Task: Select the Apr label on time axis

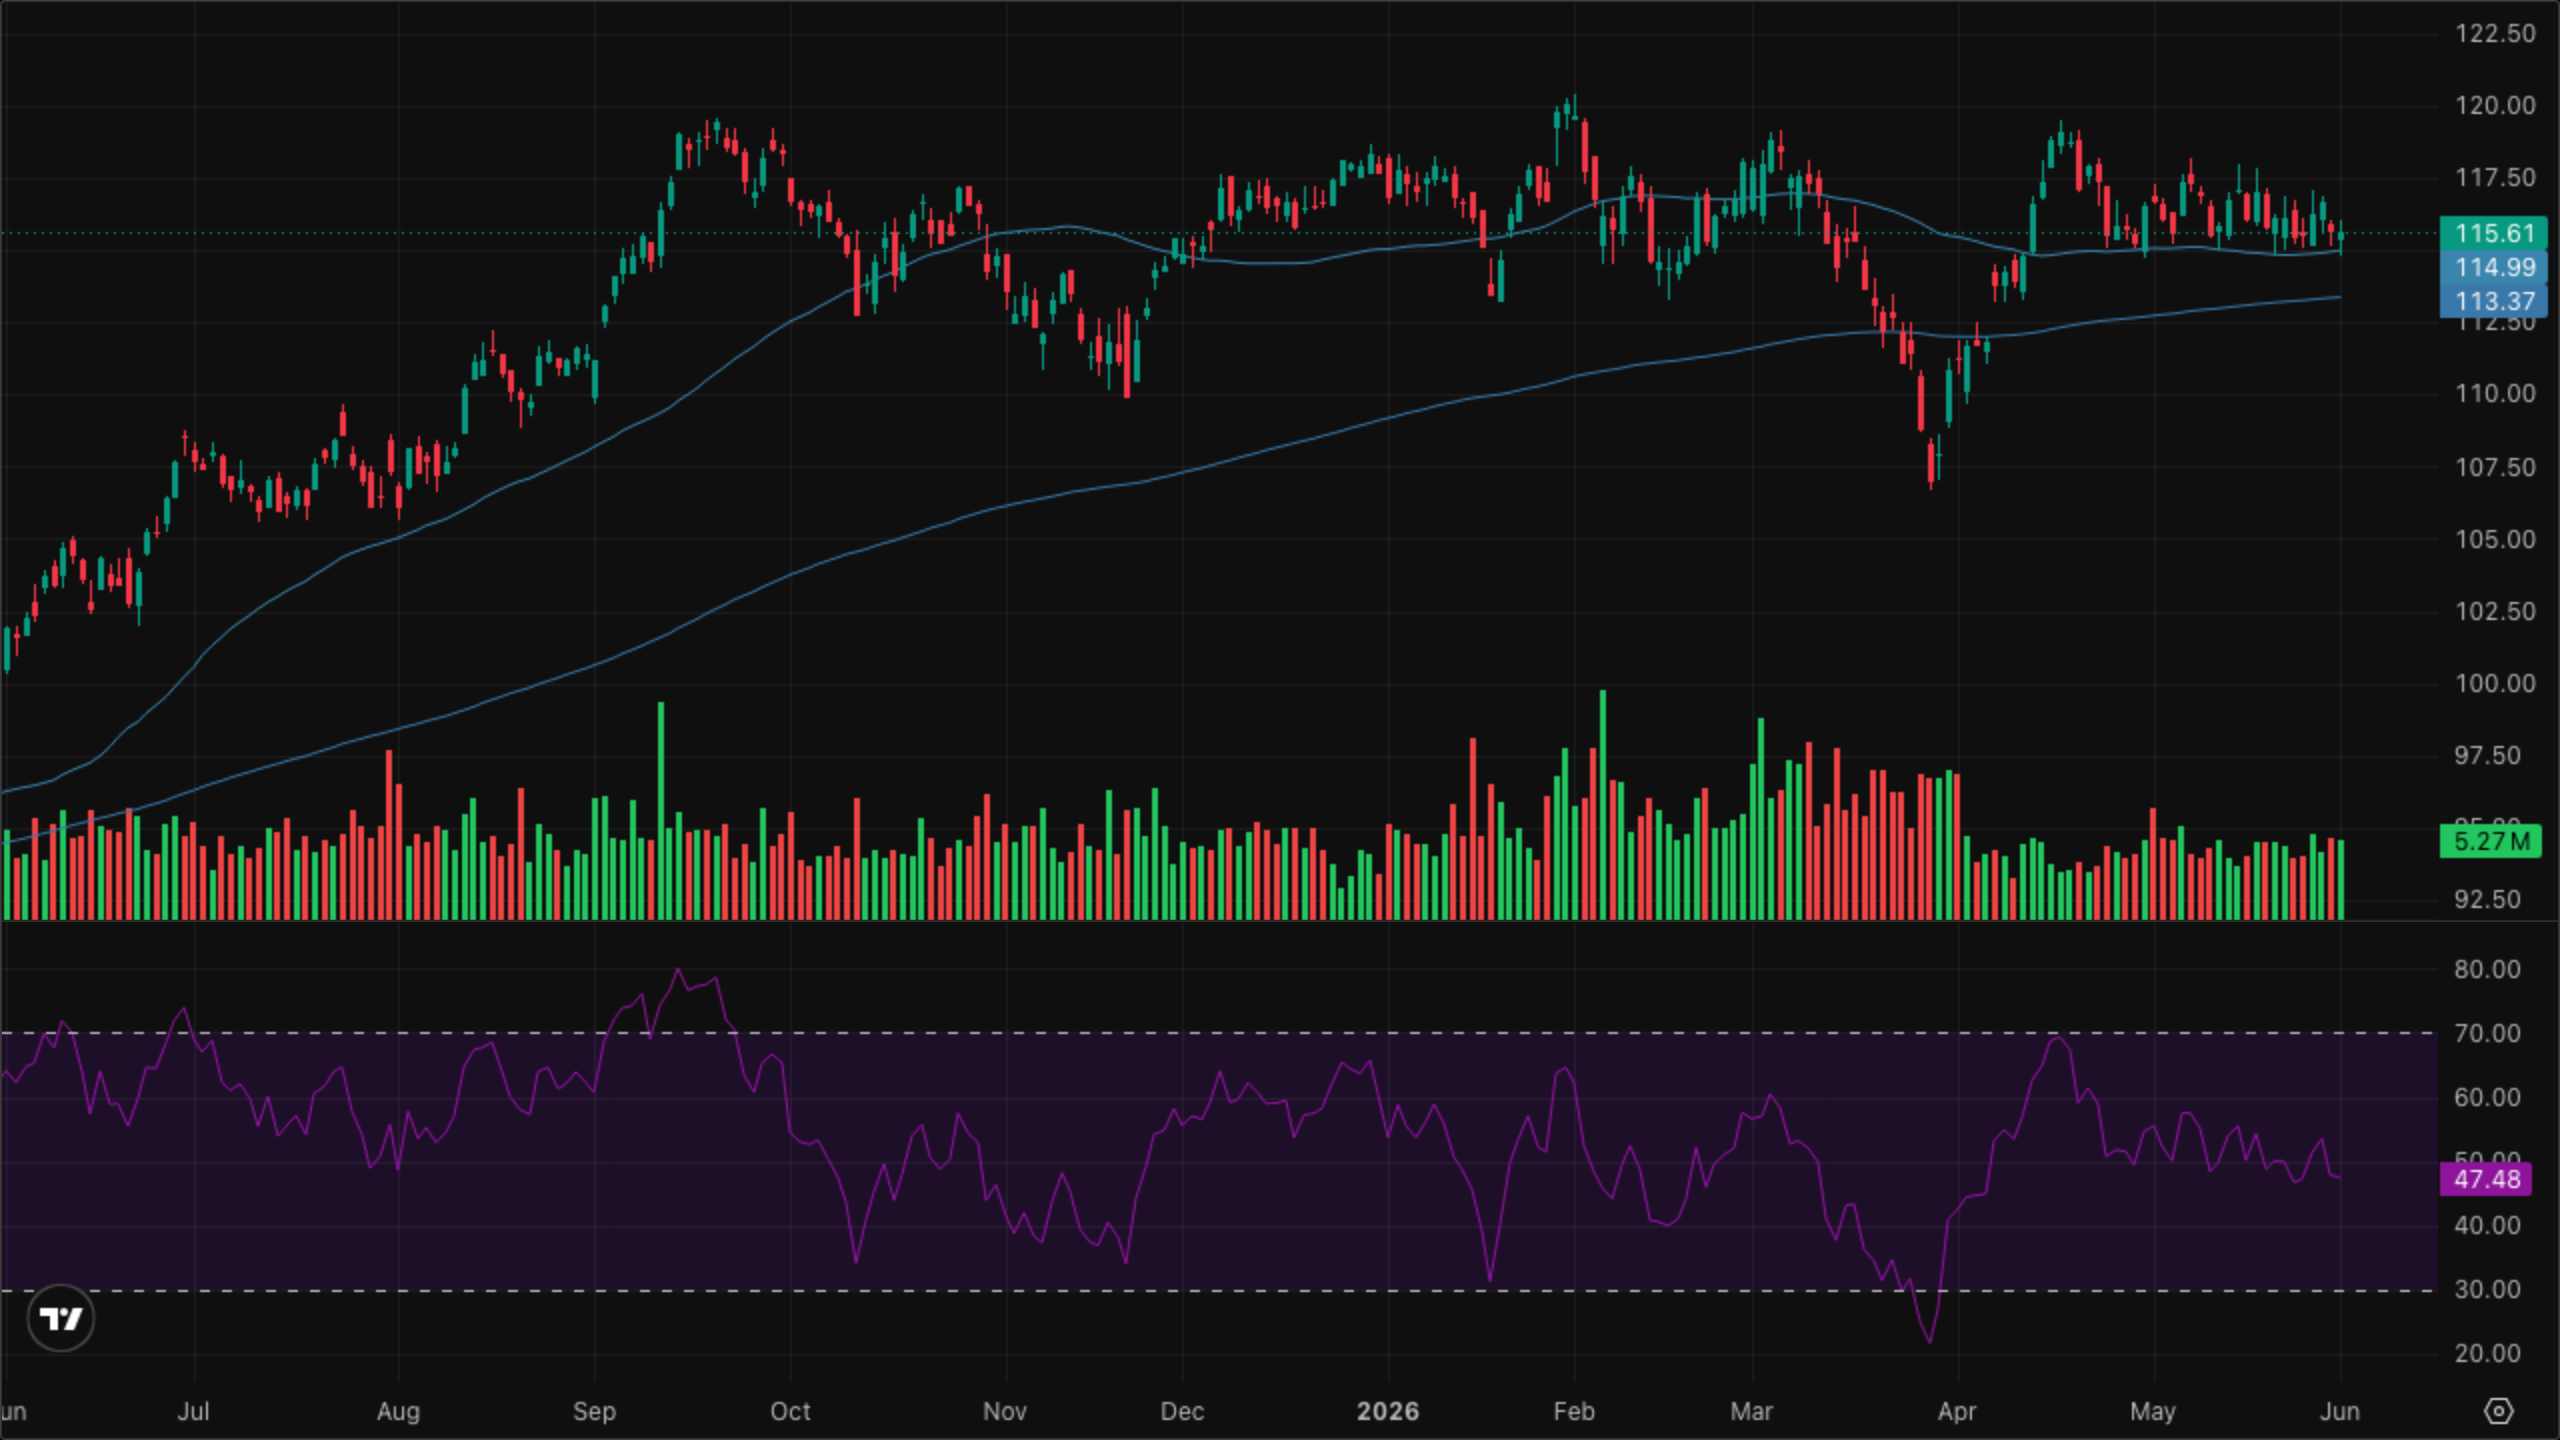Action: pos(1957,1411)
